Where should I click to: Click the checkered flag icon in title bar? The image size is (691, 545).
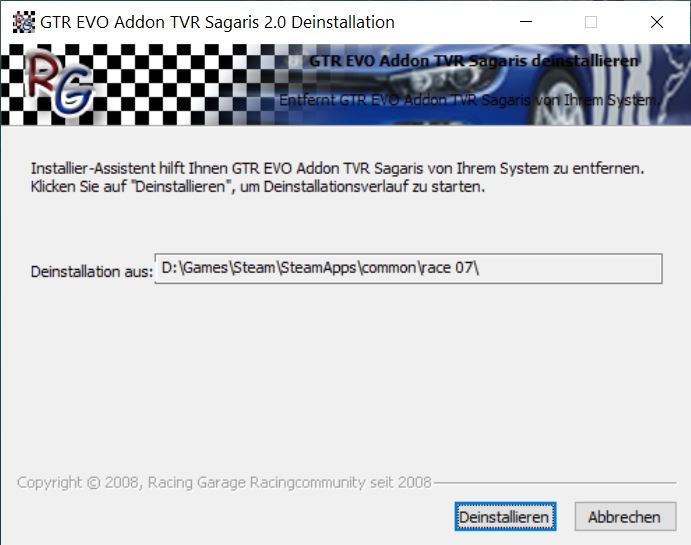[21, 21]
